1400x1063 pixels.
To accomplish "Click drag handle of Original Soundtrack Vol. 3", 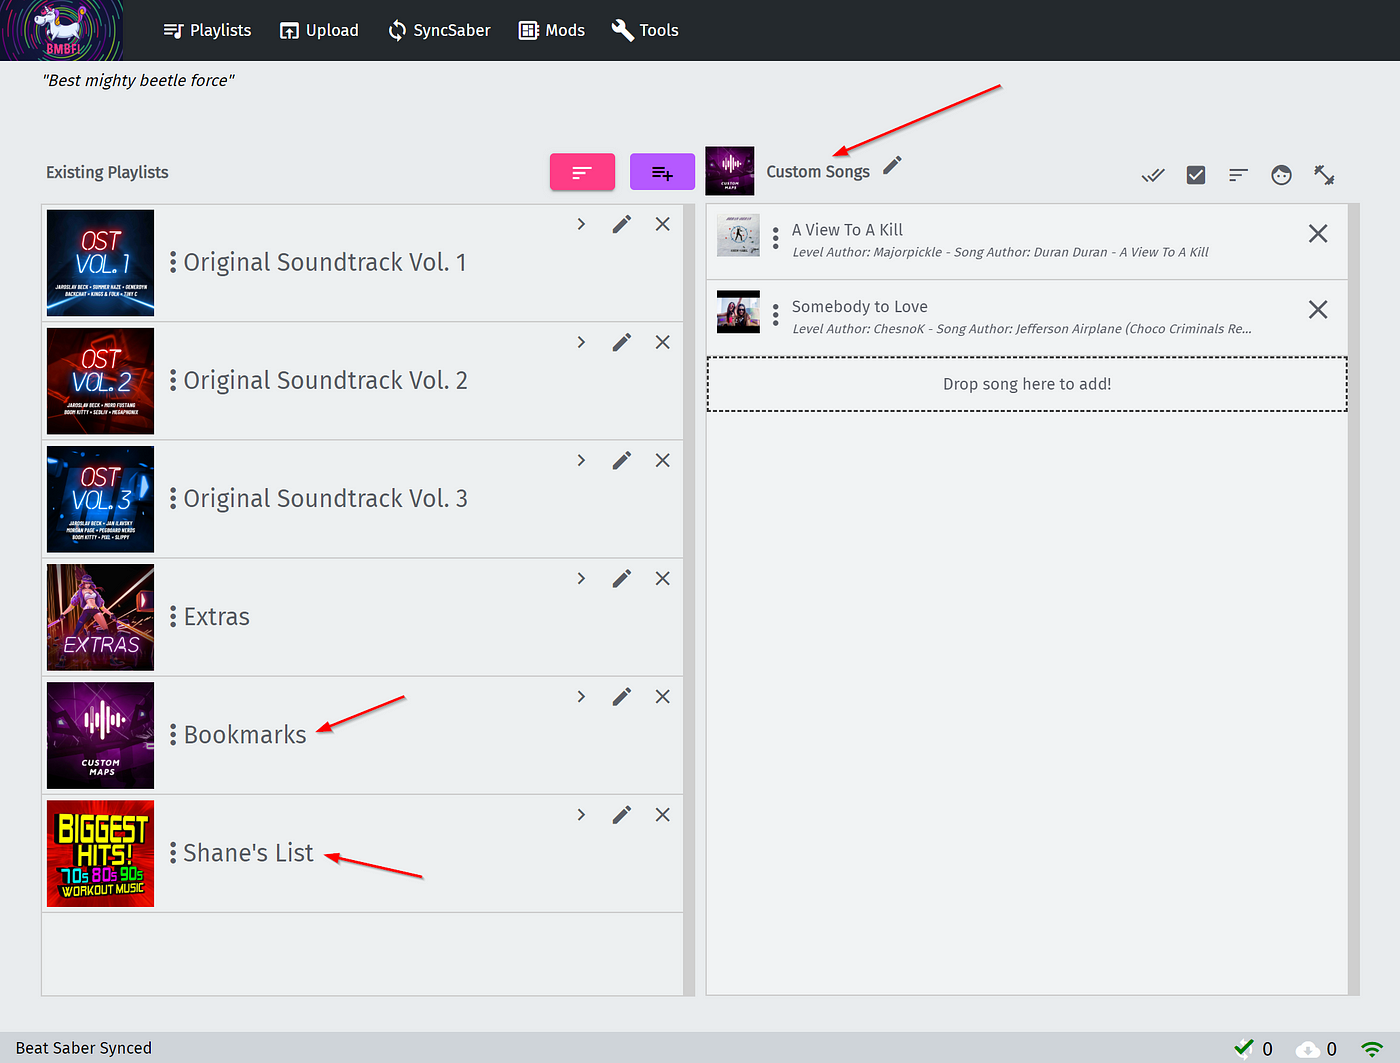I will coord(173,498).
